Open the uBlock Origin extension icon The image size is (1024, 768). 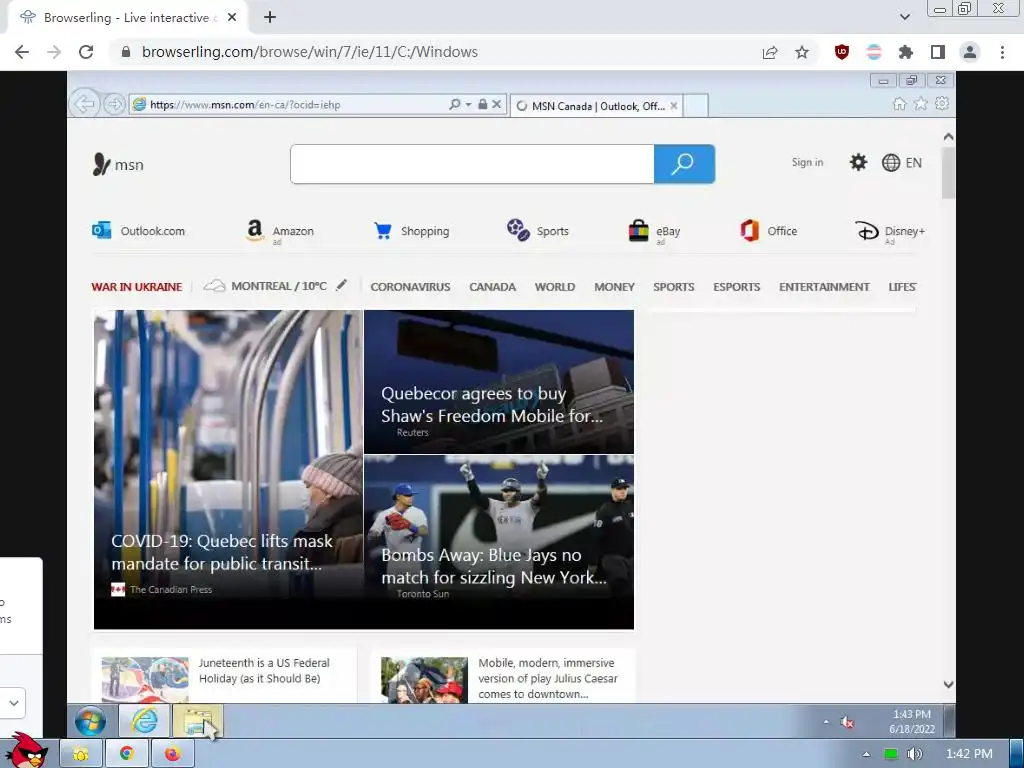(x=842, y=52)
